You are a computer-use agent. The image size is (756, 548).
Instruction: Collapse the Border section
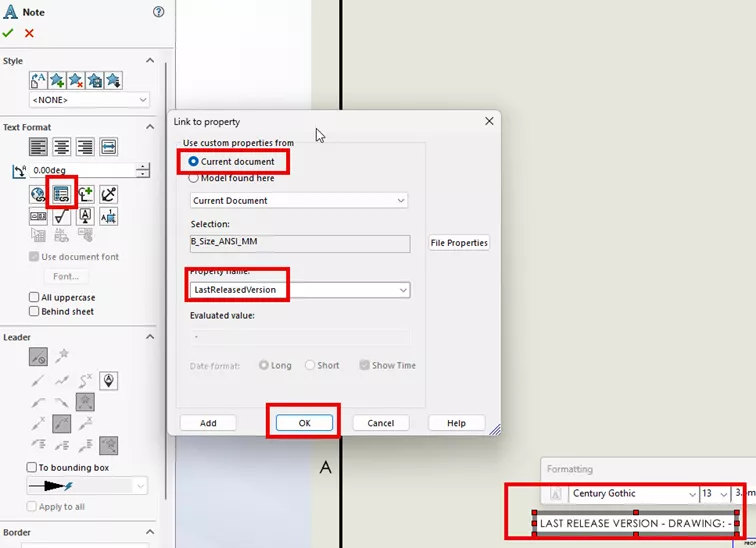pyautogui.click(x=150, y=532)
